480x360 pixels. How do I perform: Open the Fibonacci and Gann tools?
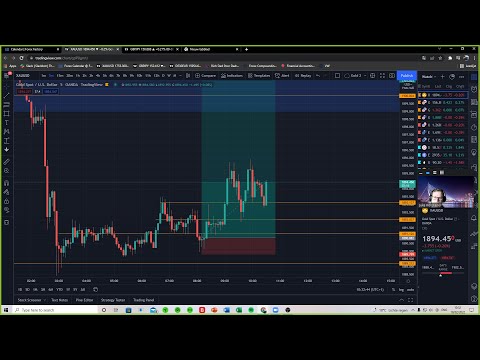(x=7, y=105)
